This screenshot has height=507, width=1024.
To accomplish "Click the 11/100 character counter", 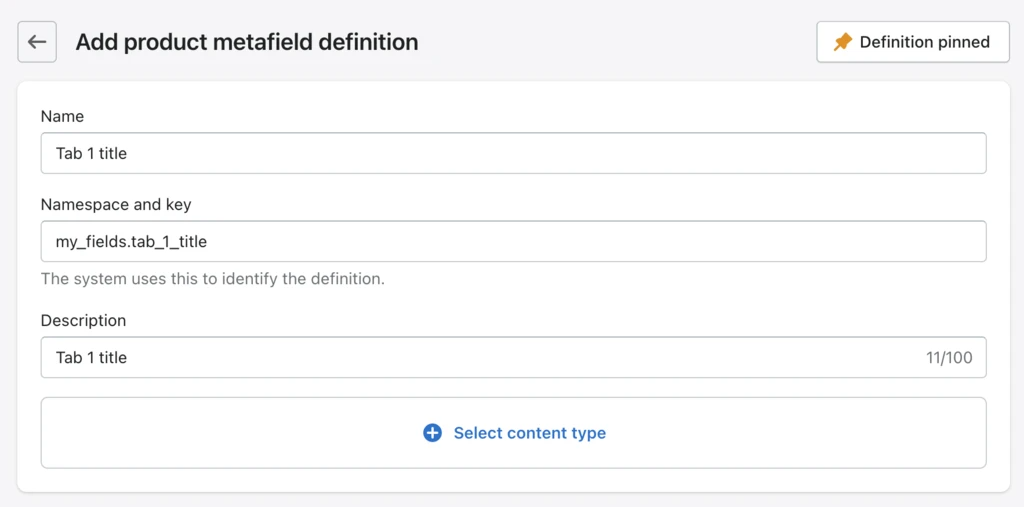I will [948, 358].
